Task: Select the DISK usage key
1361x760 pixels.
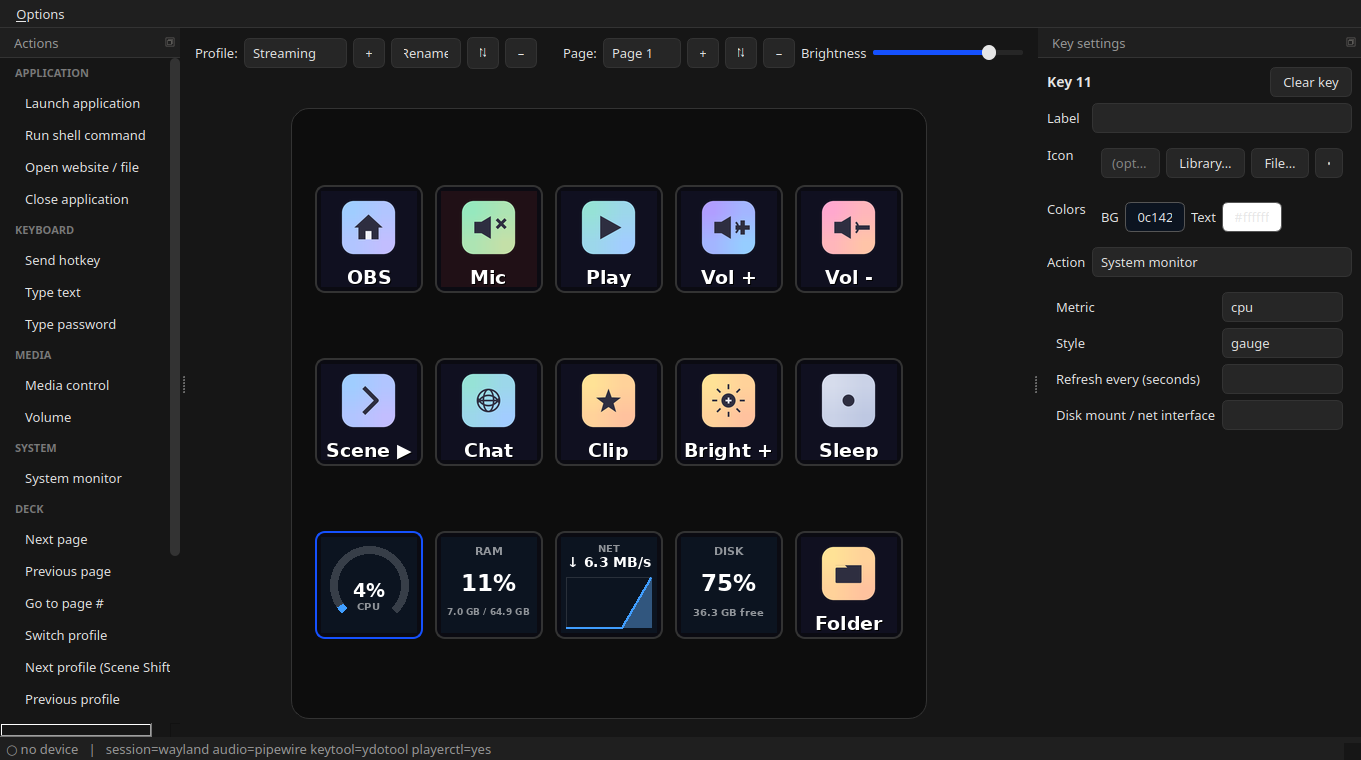Action: click(729, 585)
